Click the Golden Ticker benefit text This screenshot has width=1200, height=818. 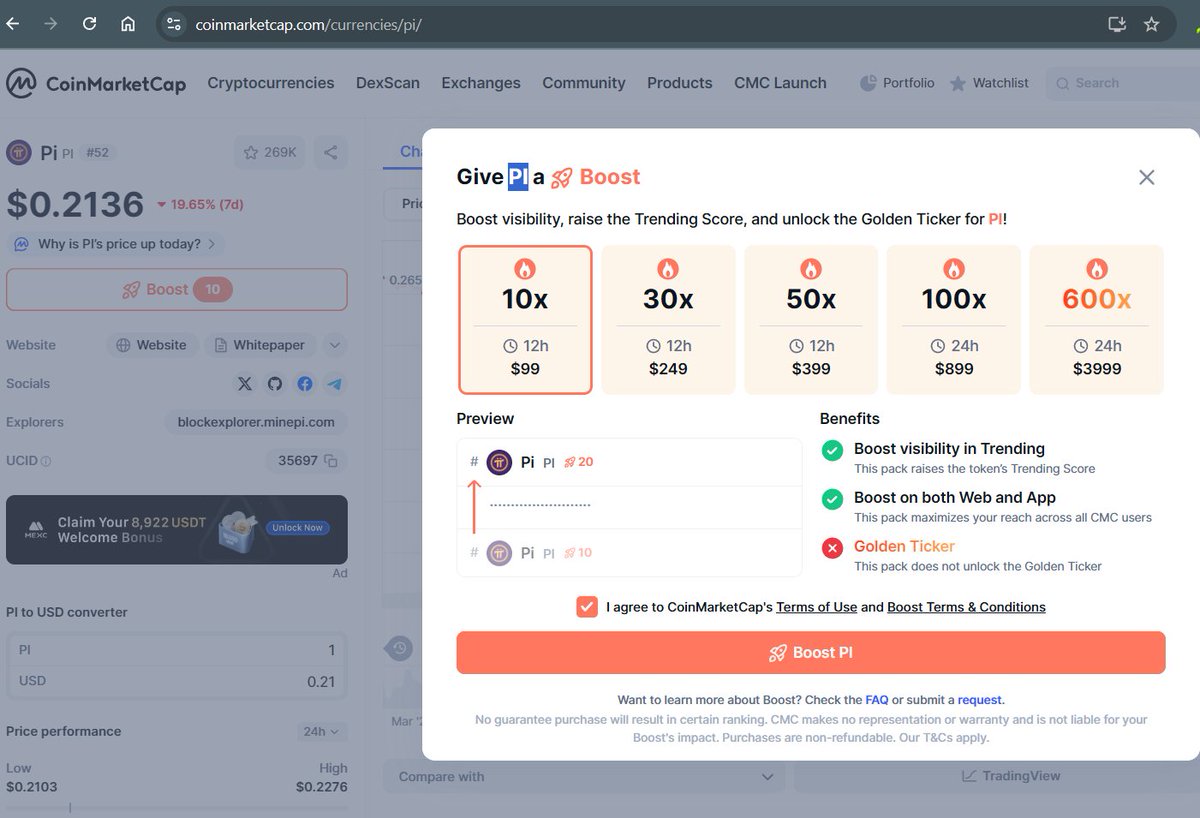click(904, 546)
